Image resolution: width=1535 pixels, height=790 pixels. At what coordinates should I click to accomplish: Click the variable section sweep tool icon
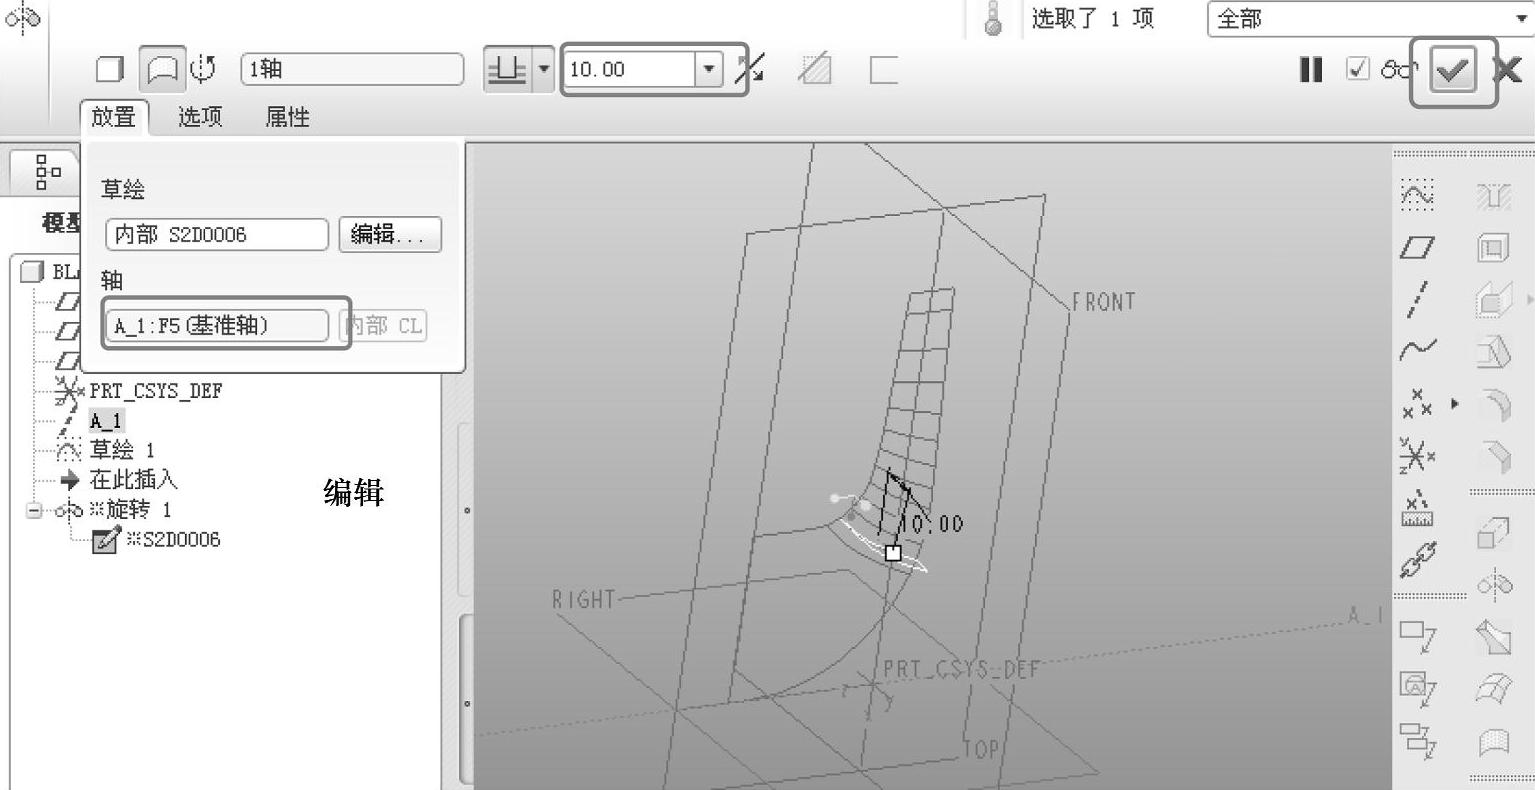coord(1494,637)
